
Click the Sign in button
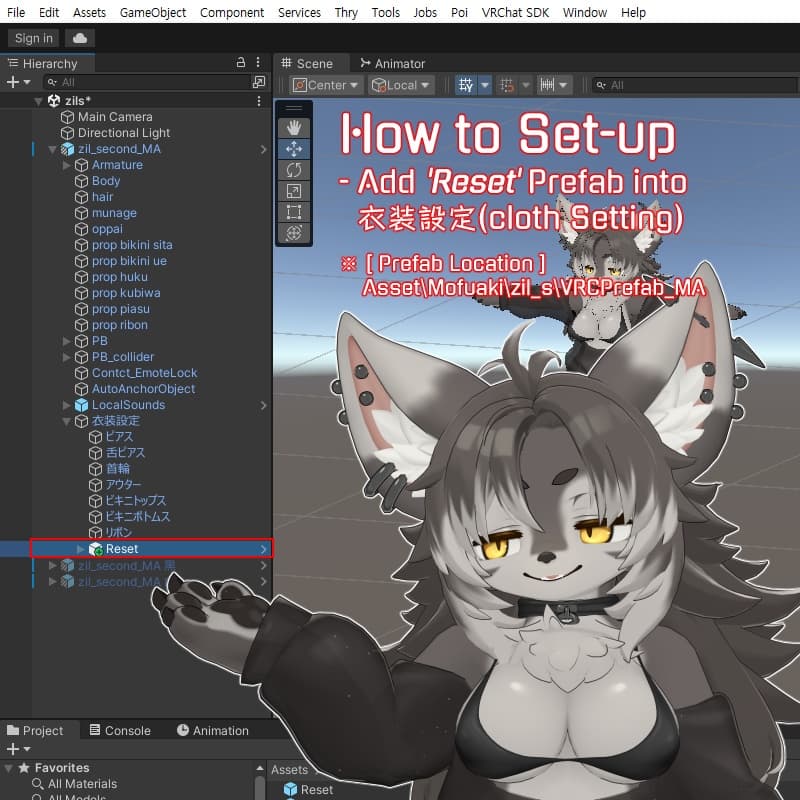pos(33,38)
